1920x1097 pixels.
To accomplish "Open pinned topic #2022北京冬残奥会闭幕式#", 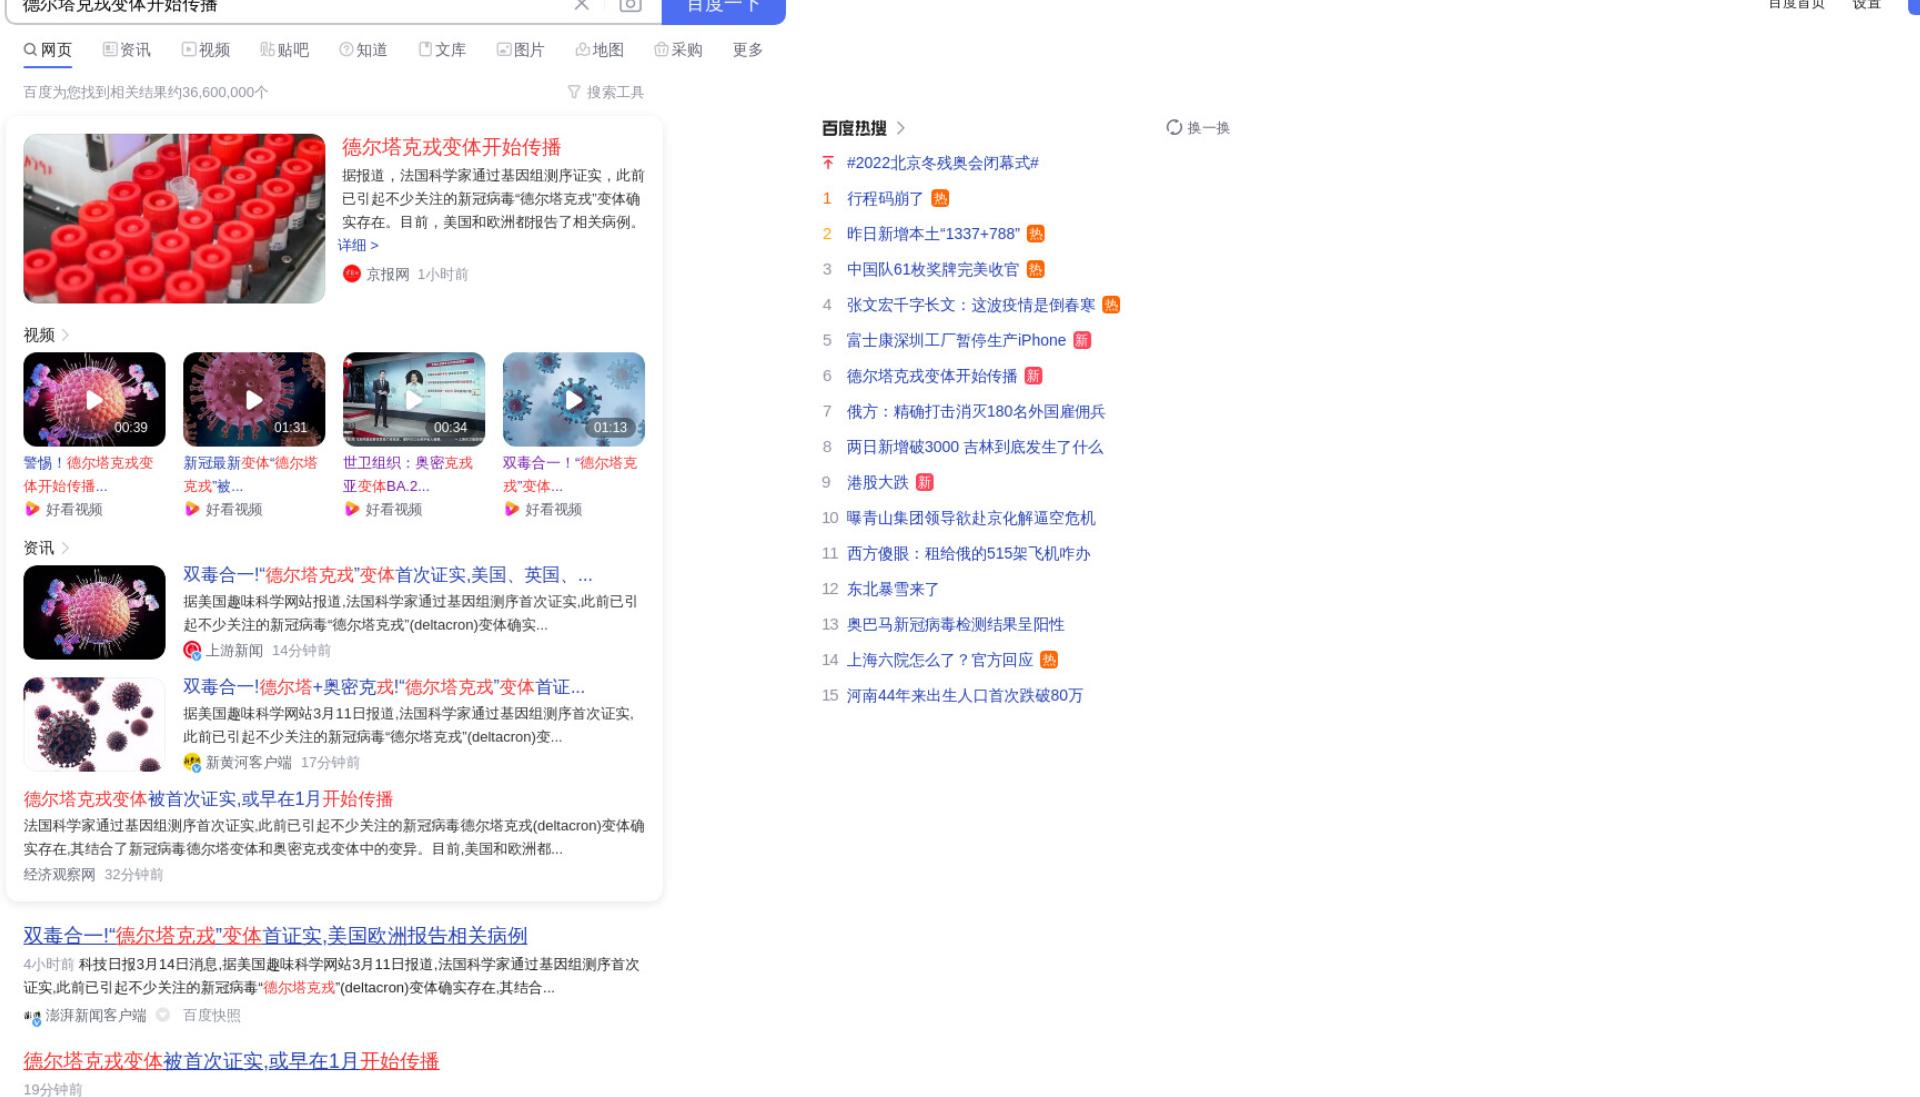I will click(942, 163).
